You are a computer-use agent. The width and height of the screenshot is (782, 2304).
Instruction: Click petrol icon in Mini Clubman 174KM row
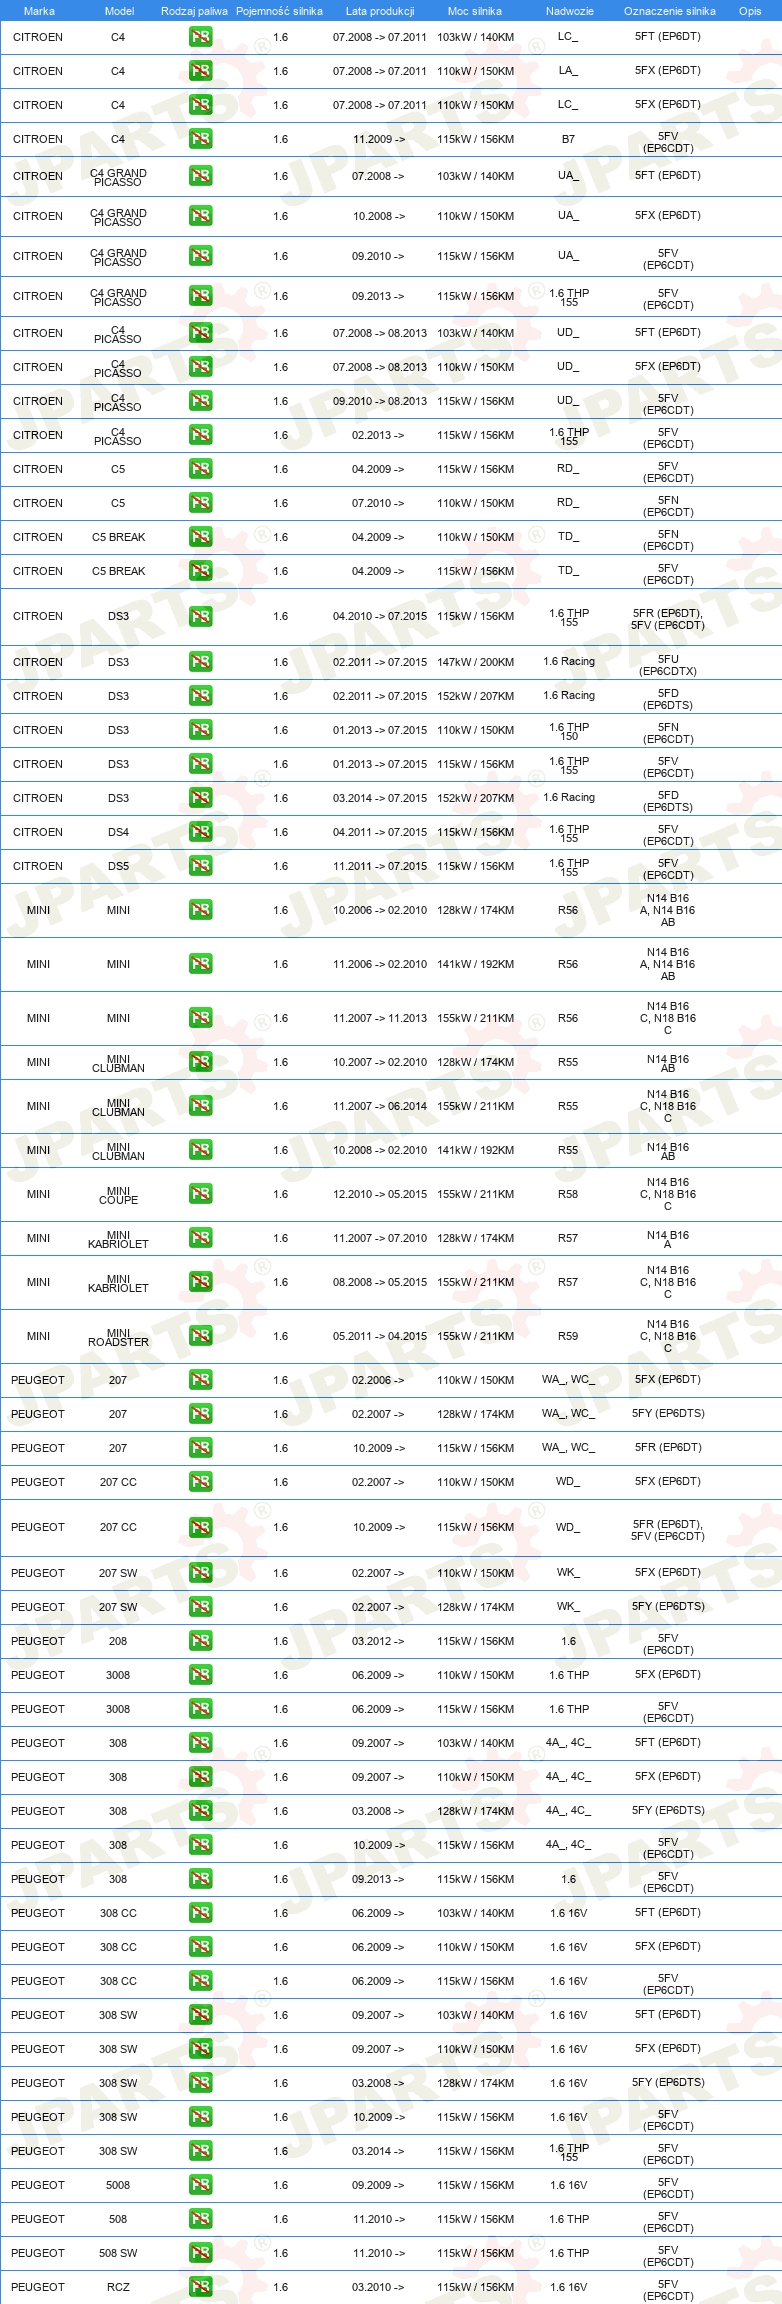200,1062
